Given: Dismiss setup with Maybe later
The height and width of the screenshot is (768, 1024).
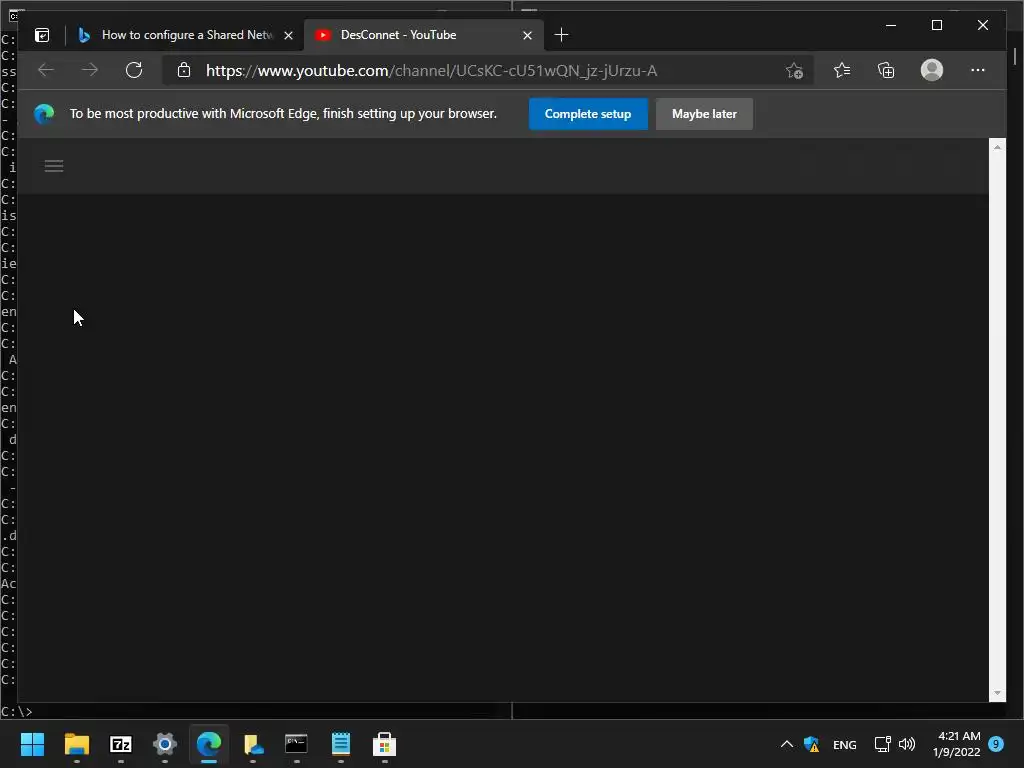Looking at the screenshot, I should coord(704,114).
